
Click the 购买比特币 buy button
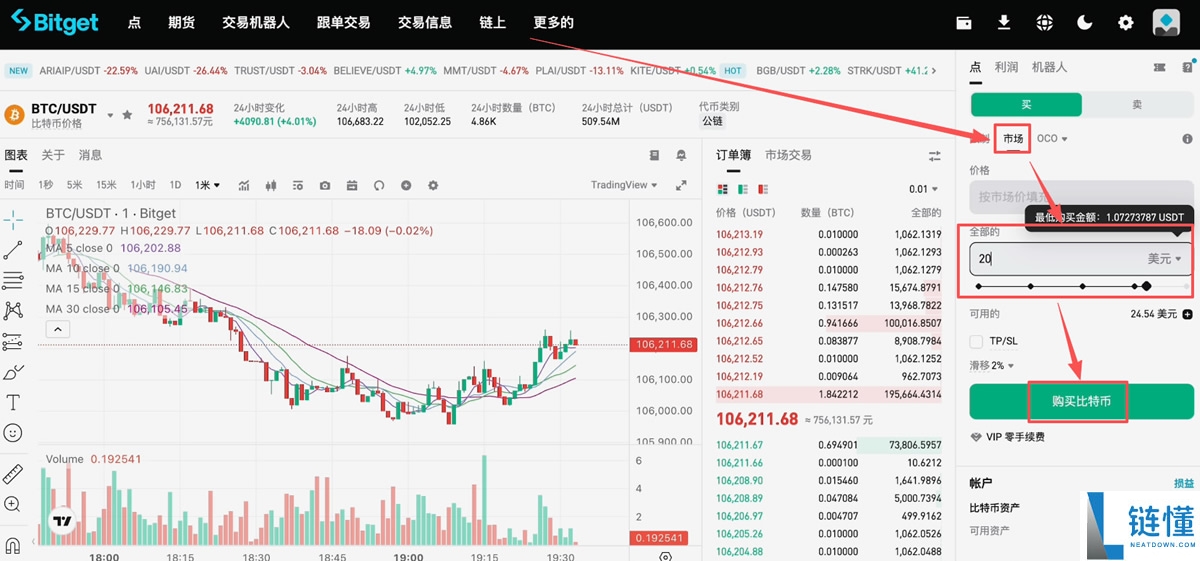coord(1082,401)
